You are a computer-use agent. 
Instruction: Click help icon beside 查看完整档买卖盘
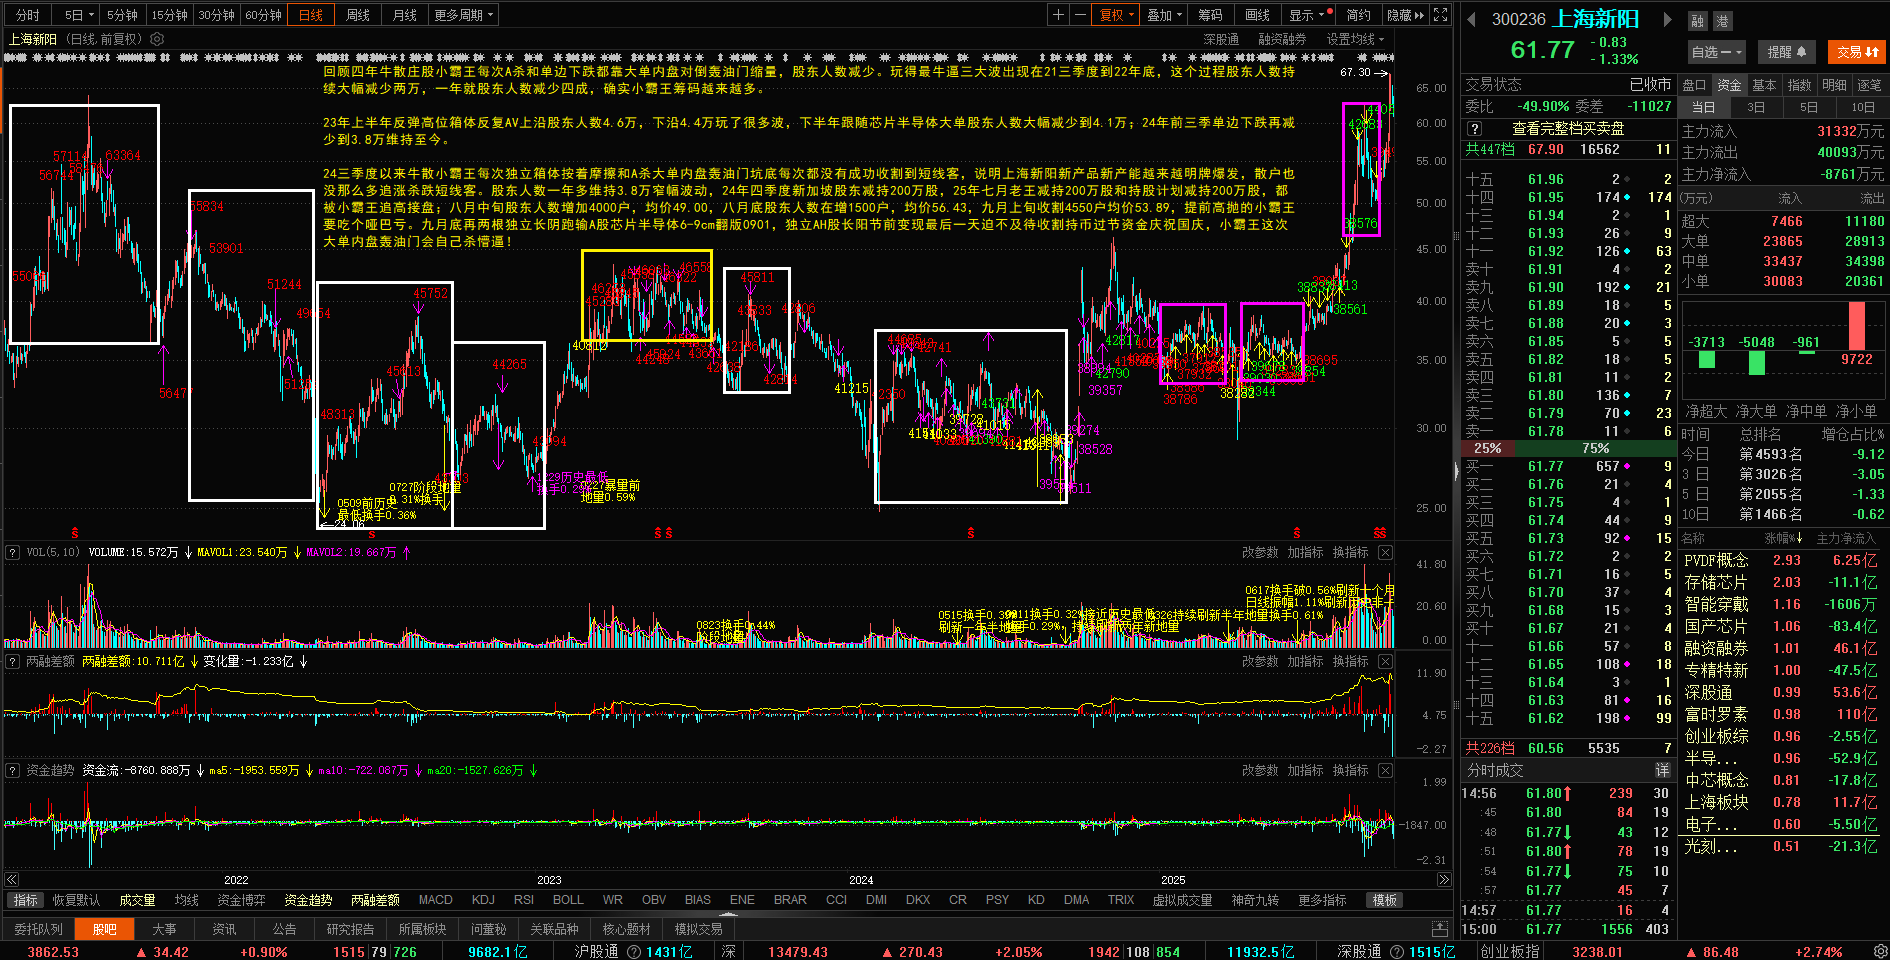1474,129
